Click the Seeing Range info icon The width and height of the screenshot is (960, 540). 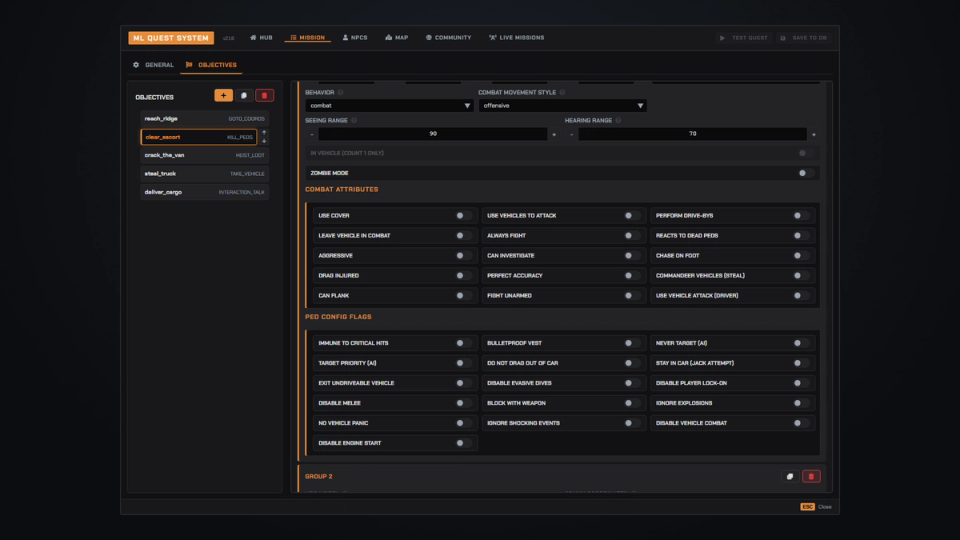(354, 121)
